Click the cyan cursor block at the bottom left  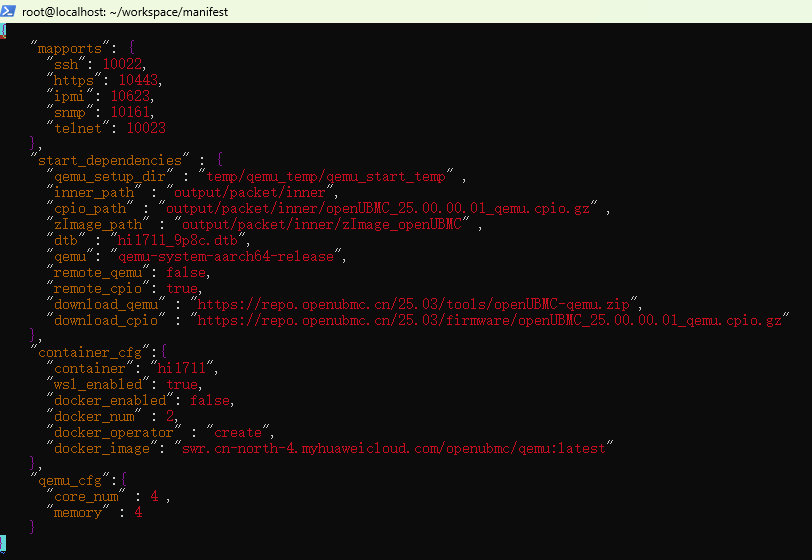[x=3, y=542]
